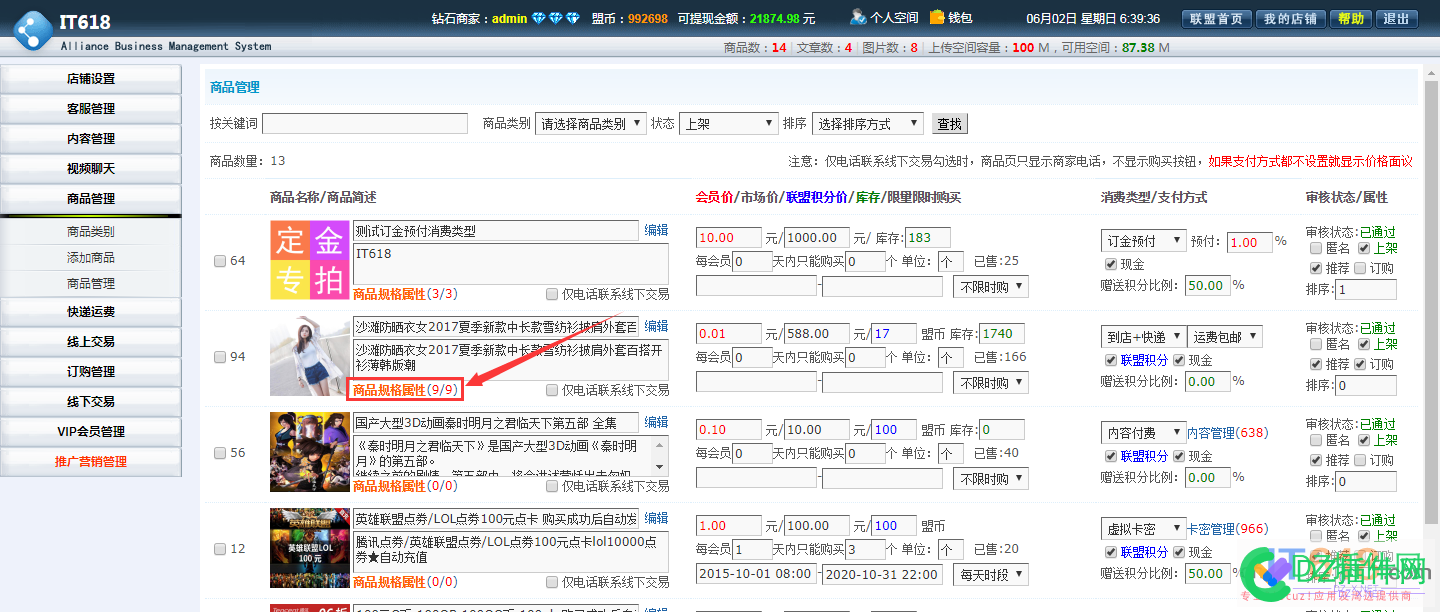Open product thumbnail for item 64

[309, 260]
